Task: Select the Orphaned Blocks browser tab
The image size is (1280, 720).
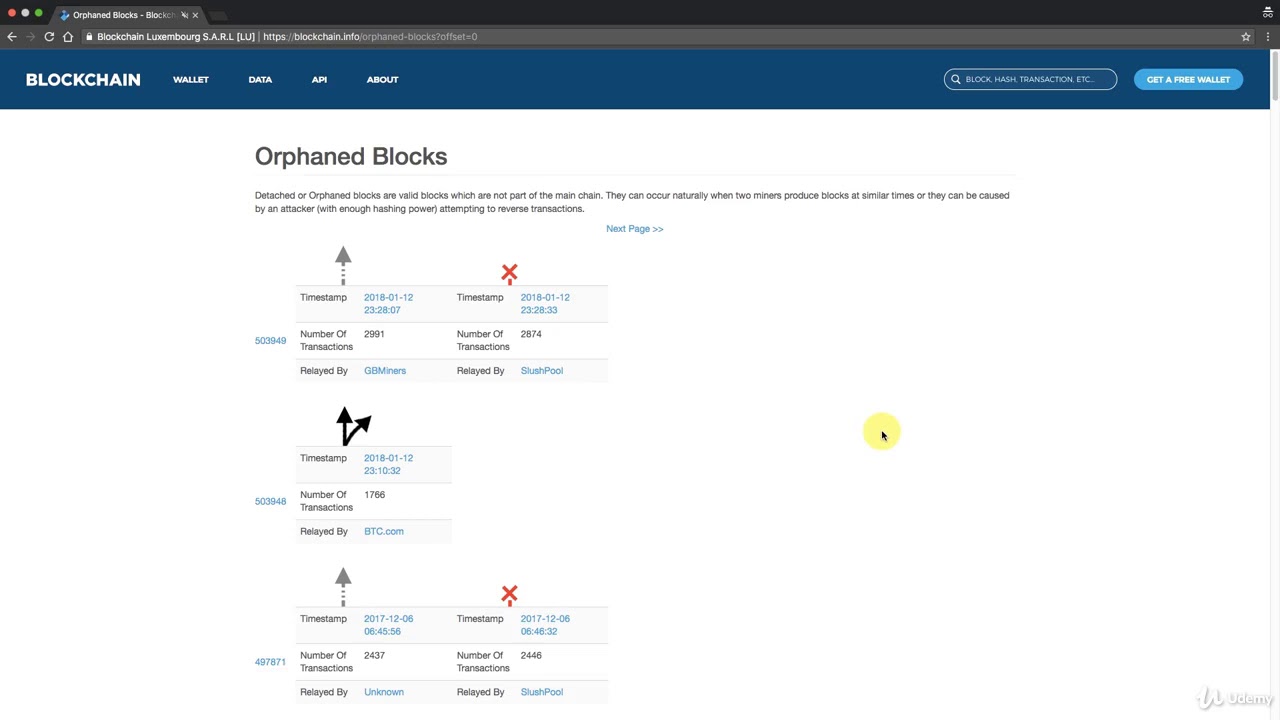Action: pyautogui.click(x=125, y=15)
